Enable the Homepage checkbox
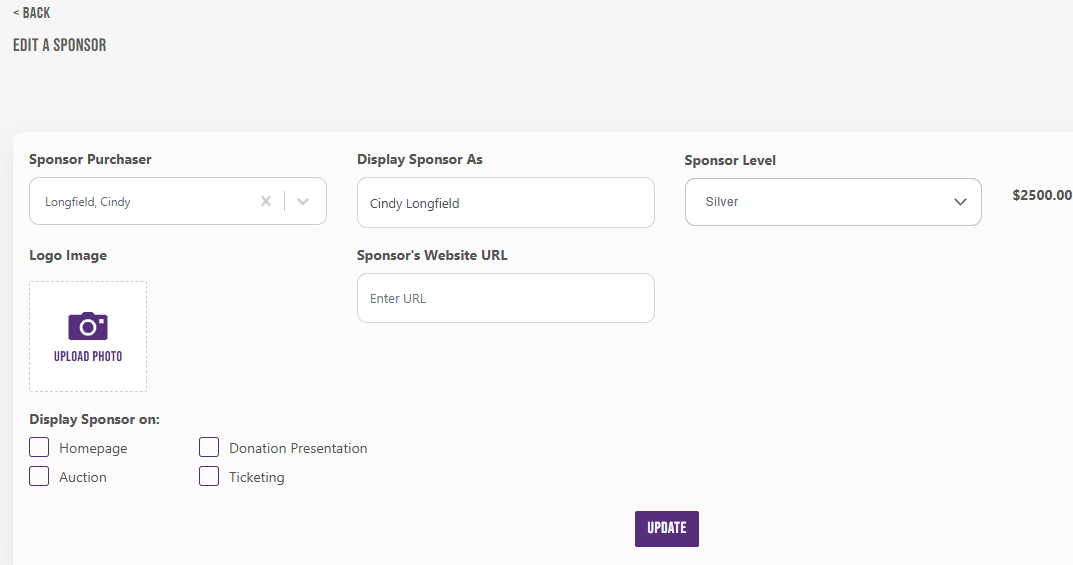 (39, 447)
